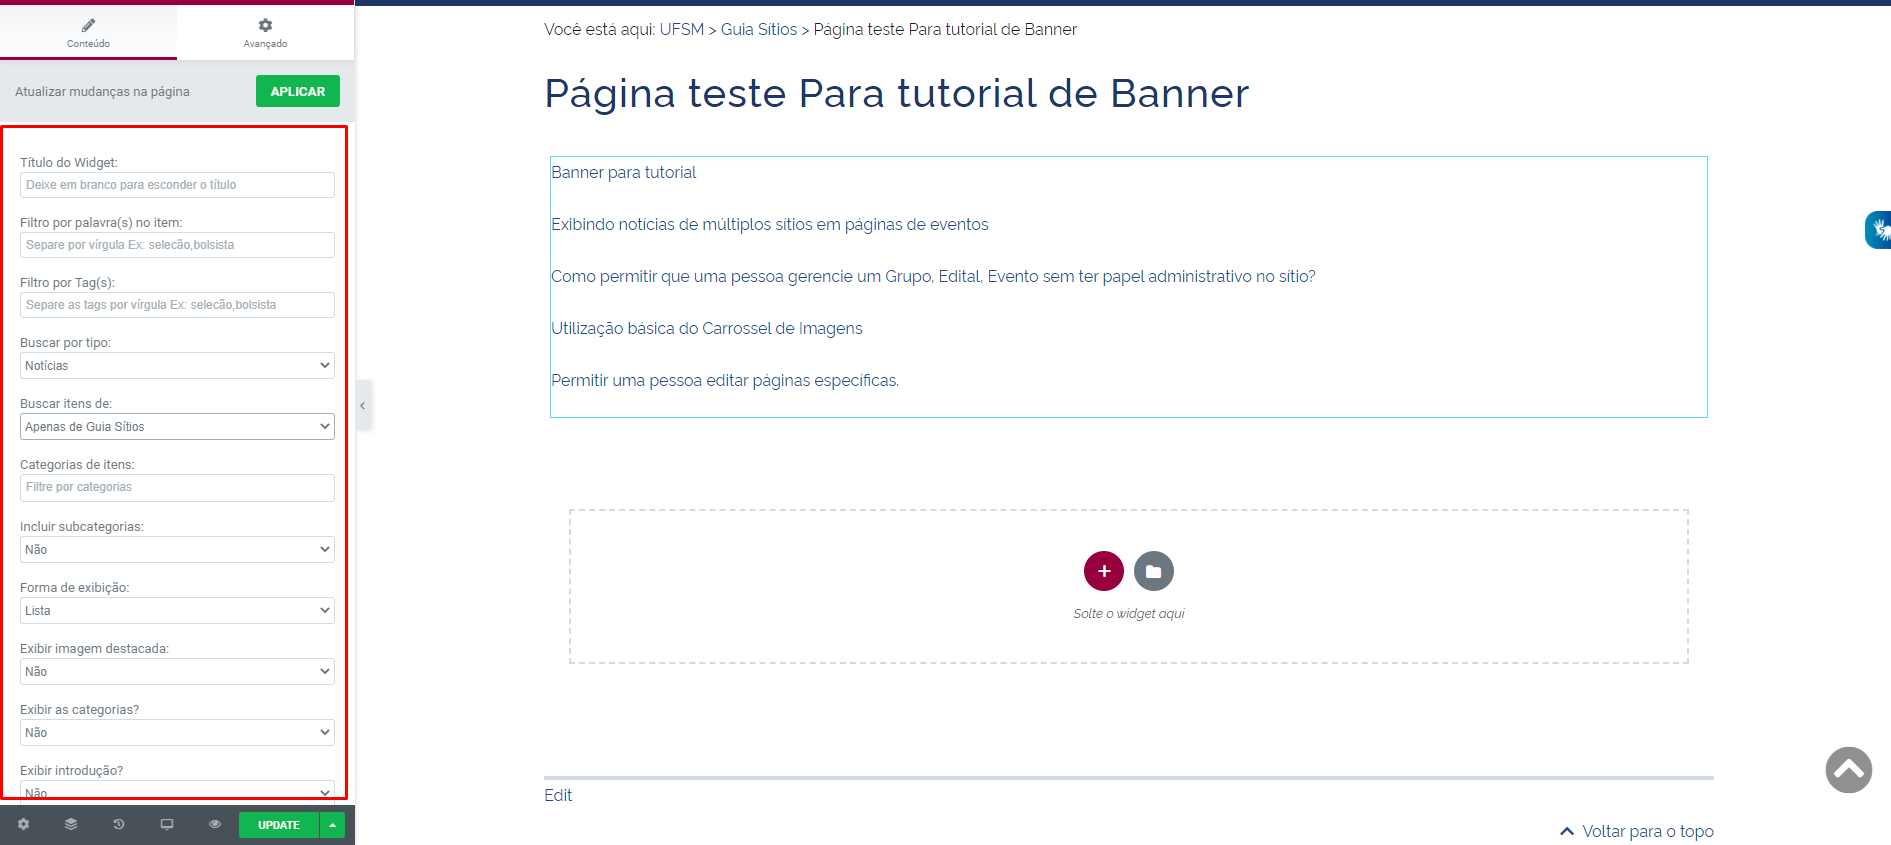This screenshot has height=845, width=1891.
Task: Open the accessibility hand icon at right edge
Action: tap(1878, 230)
